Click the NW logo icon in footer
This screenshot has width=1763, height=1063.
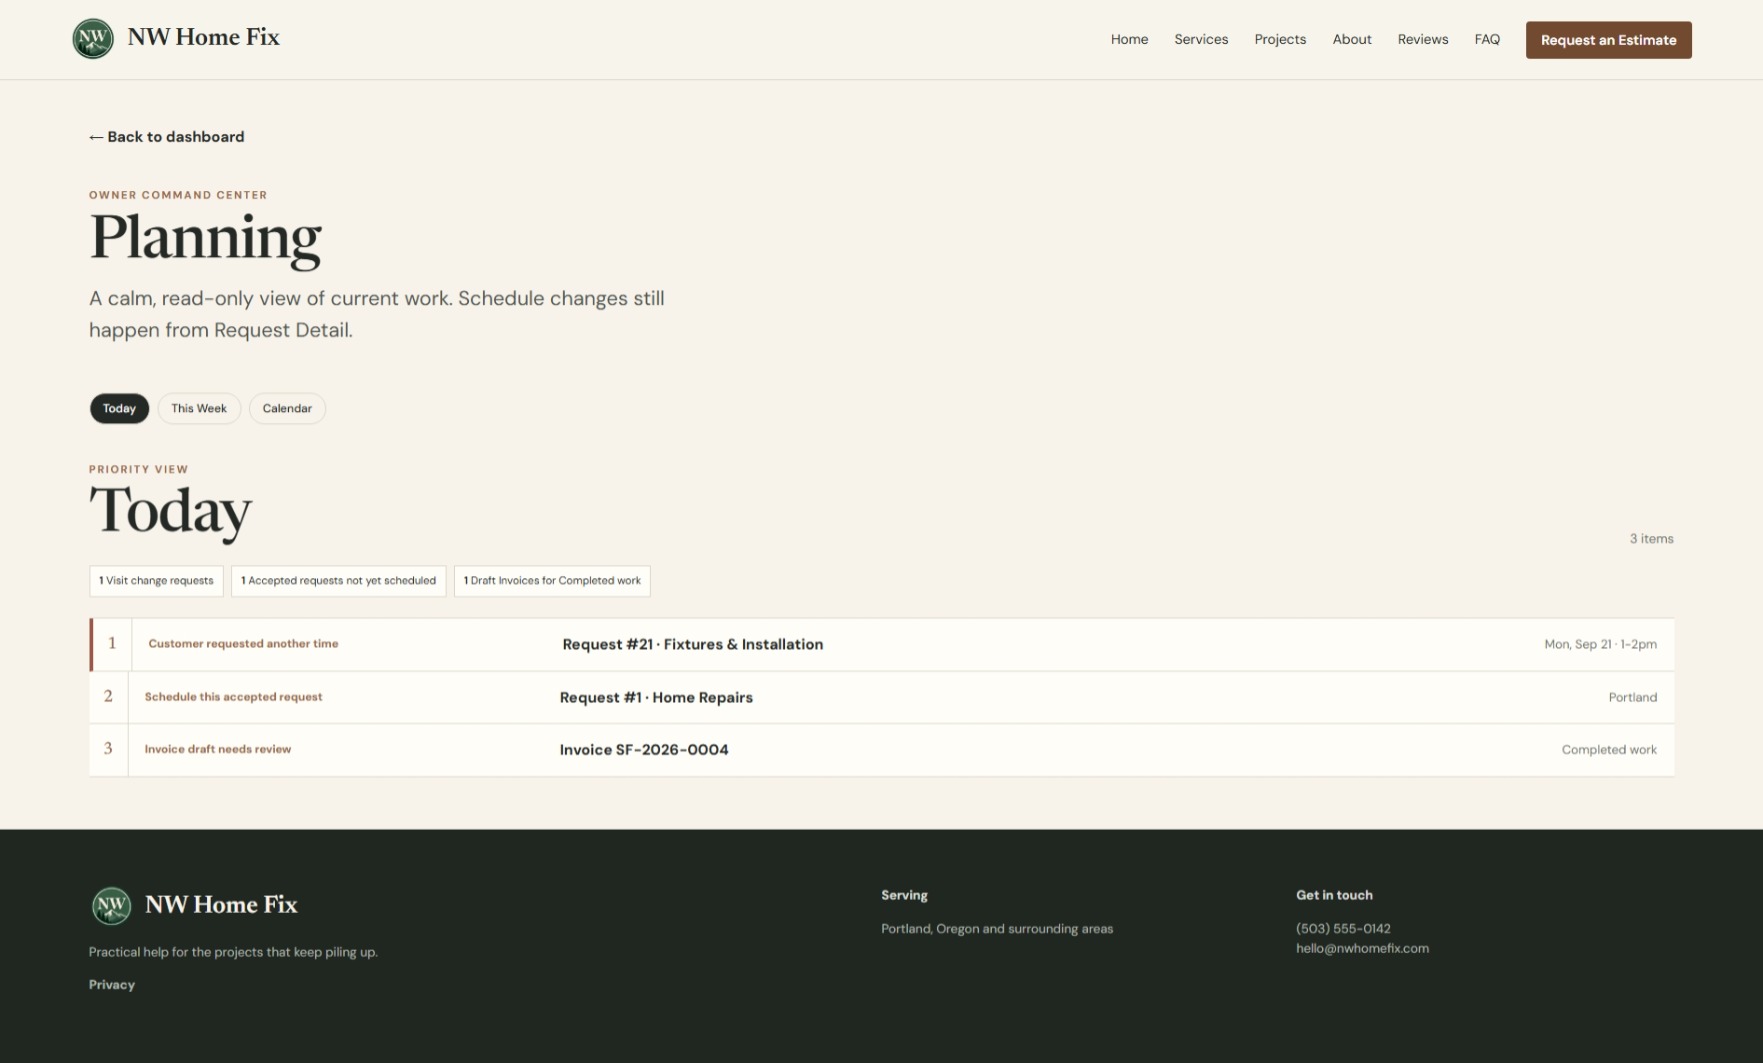coord(111,905)
